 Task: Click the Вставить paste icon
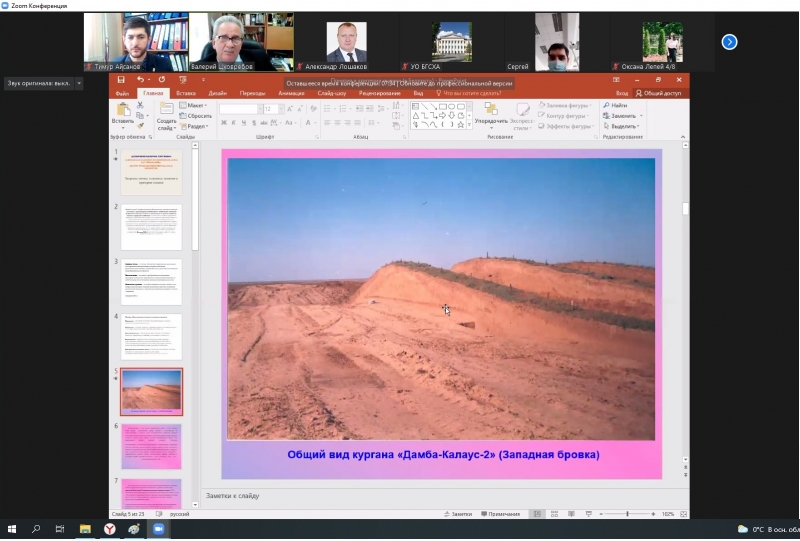pos(123,109)
